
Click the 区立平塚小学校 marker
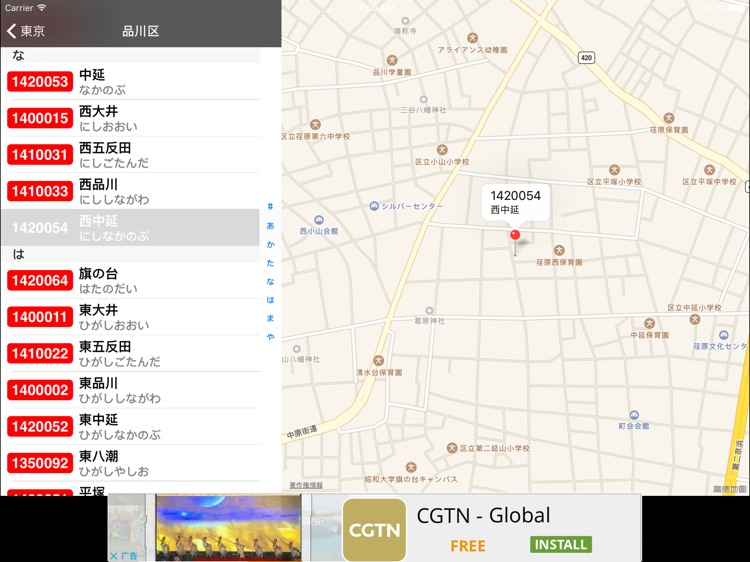tap(614, 170)
